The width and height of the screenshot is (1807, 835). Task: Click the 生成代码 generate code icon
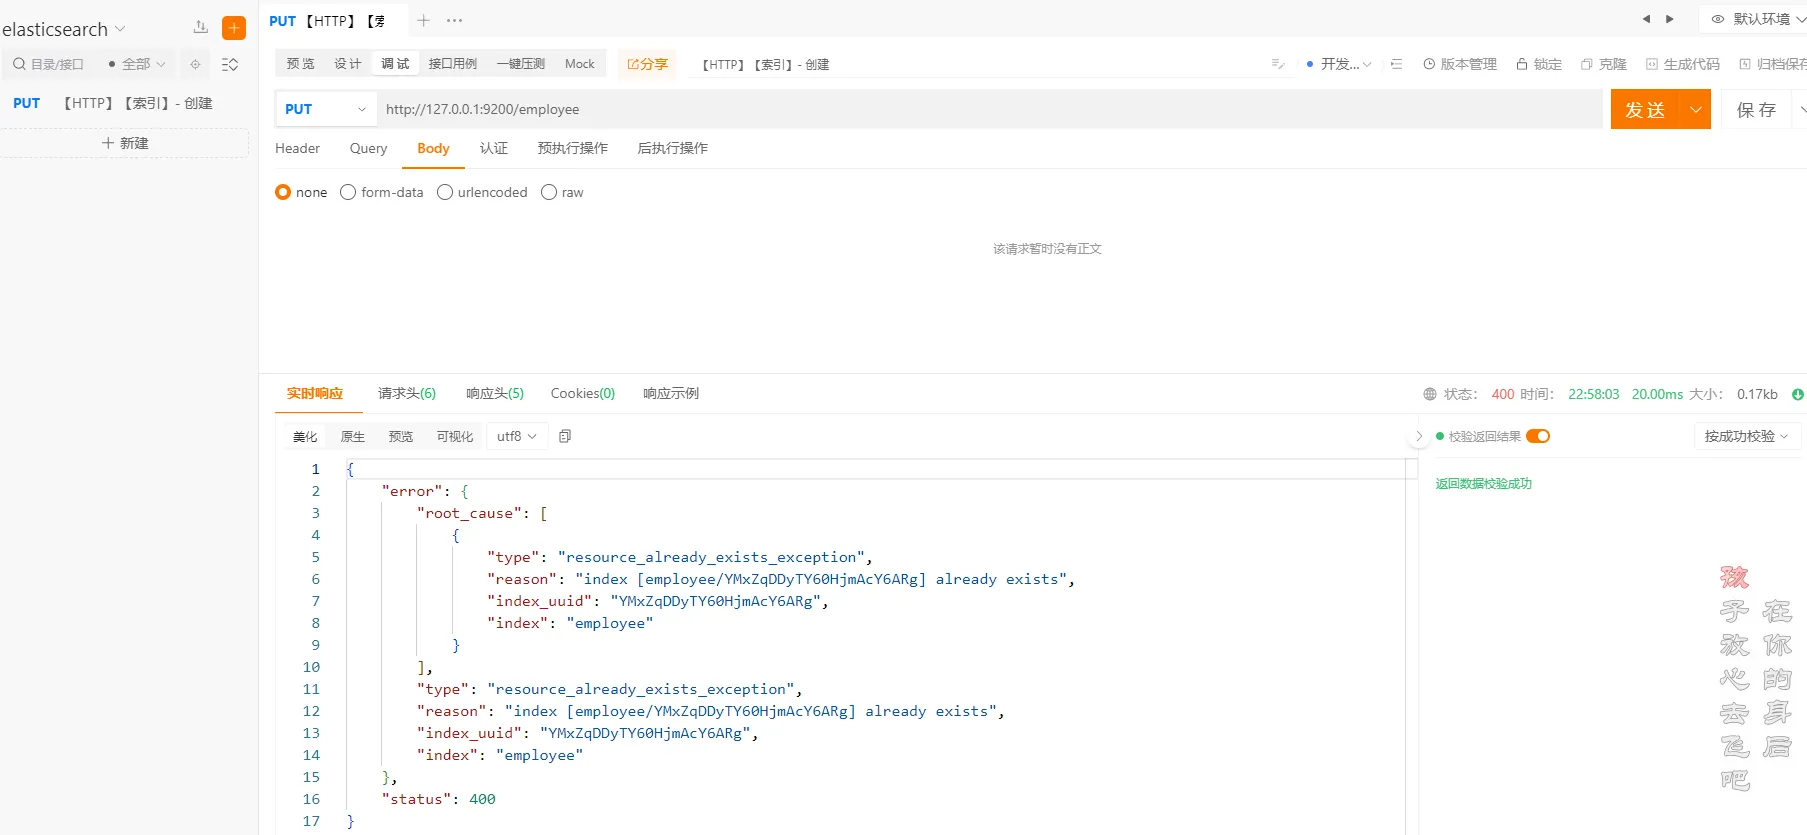1683,64
